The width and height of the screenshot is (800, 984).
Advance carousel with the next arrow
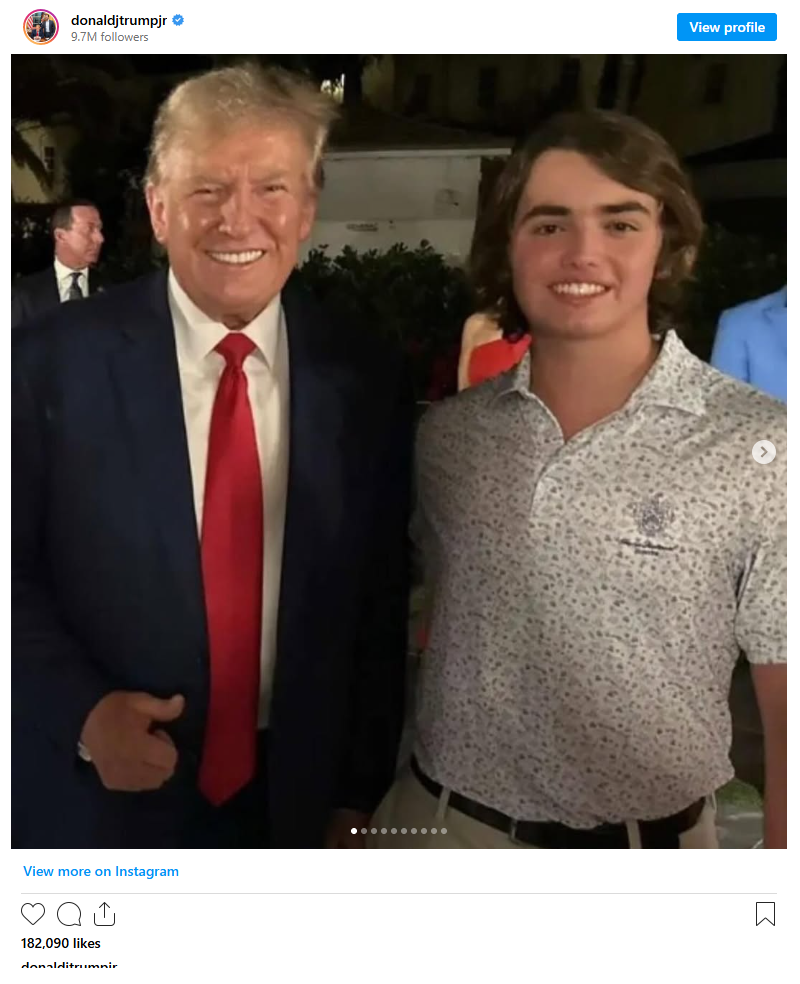pos(764,452)
